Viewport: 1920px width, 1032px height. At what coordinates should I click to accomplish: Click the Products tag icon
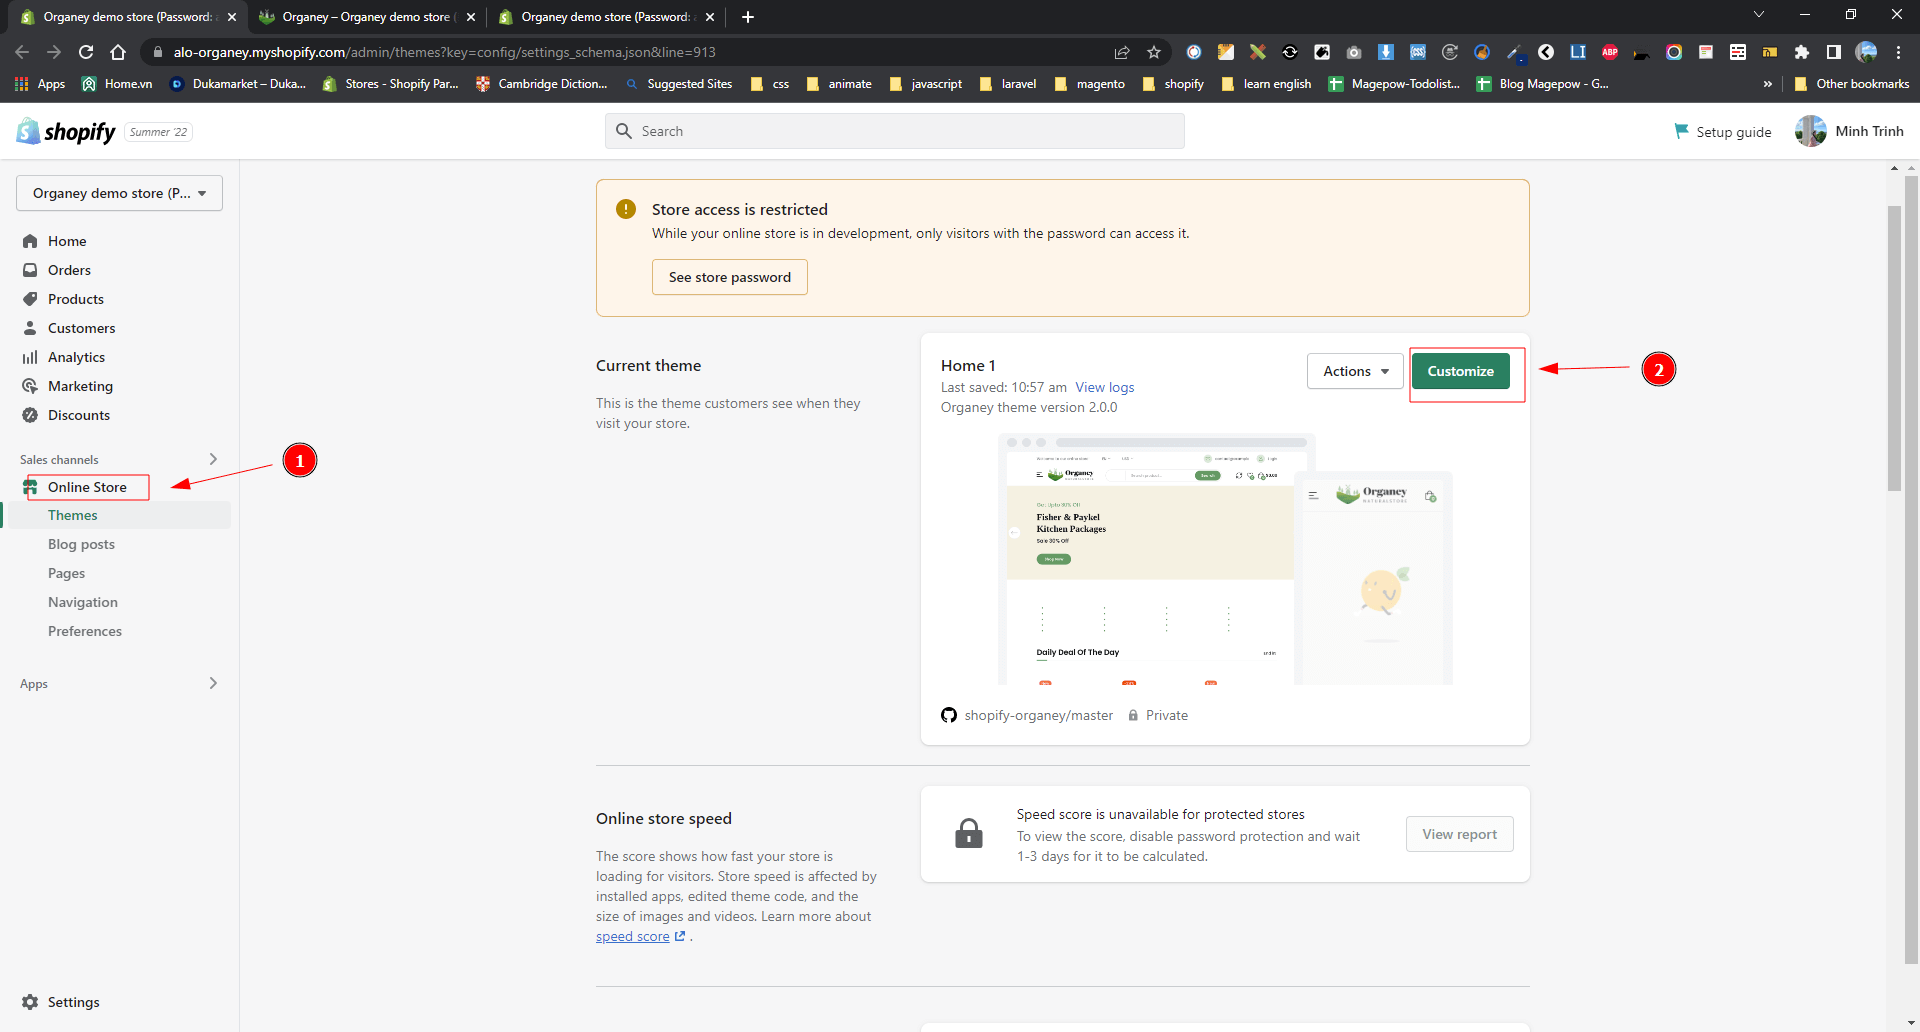tap(30, 299)
